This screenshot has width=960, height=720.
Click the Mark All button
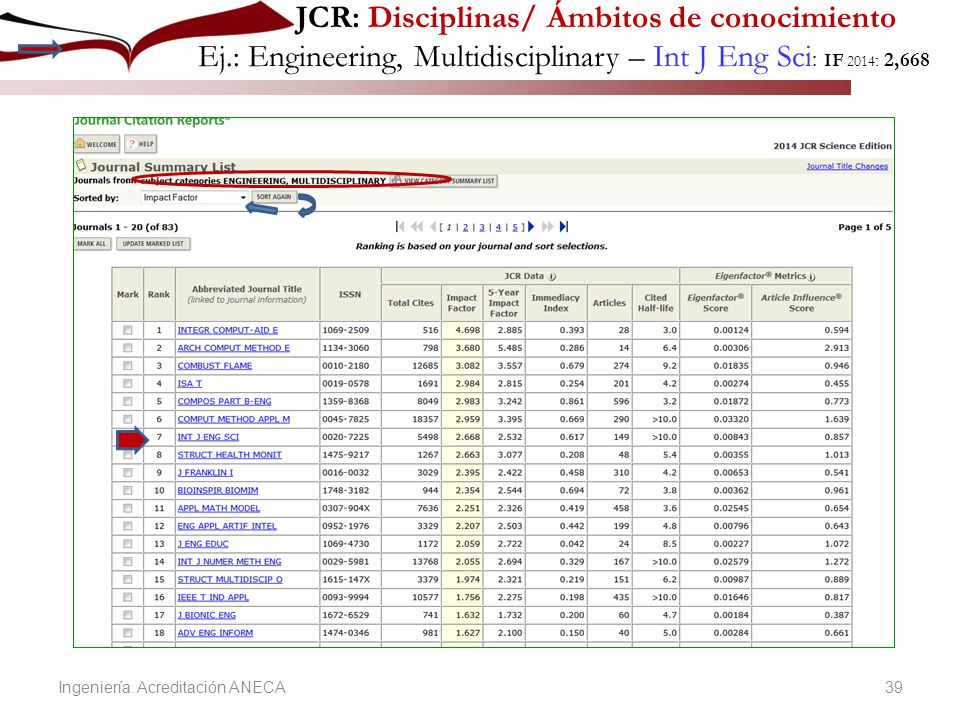(92, 244)
